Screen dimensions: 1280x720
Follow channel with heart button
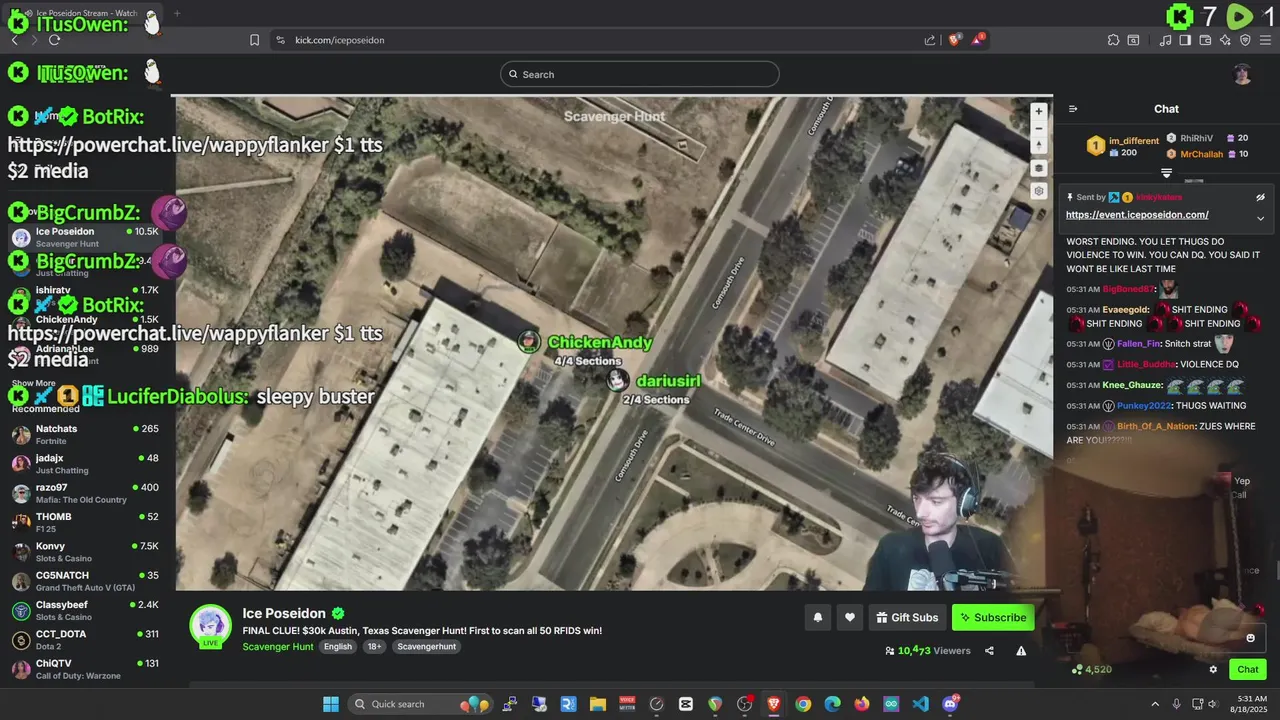(x=850, y=618)
